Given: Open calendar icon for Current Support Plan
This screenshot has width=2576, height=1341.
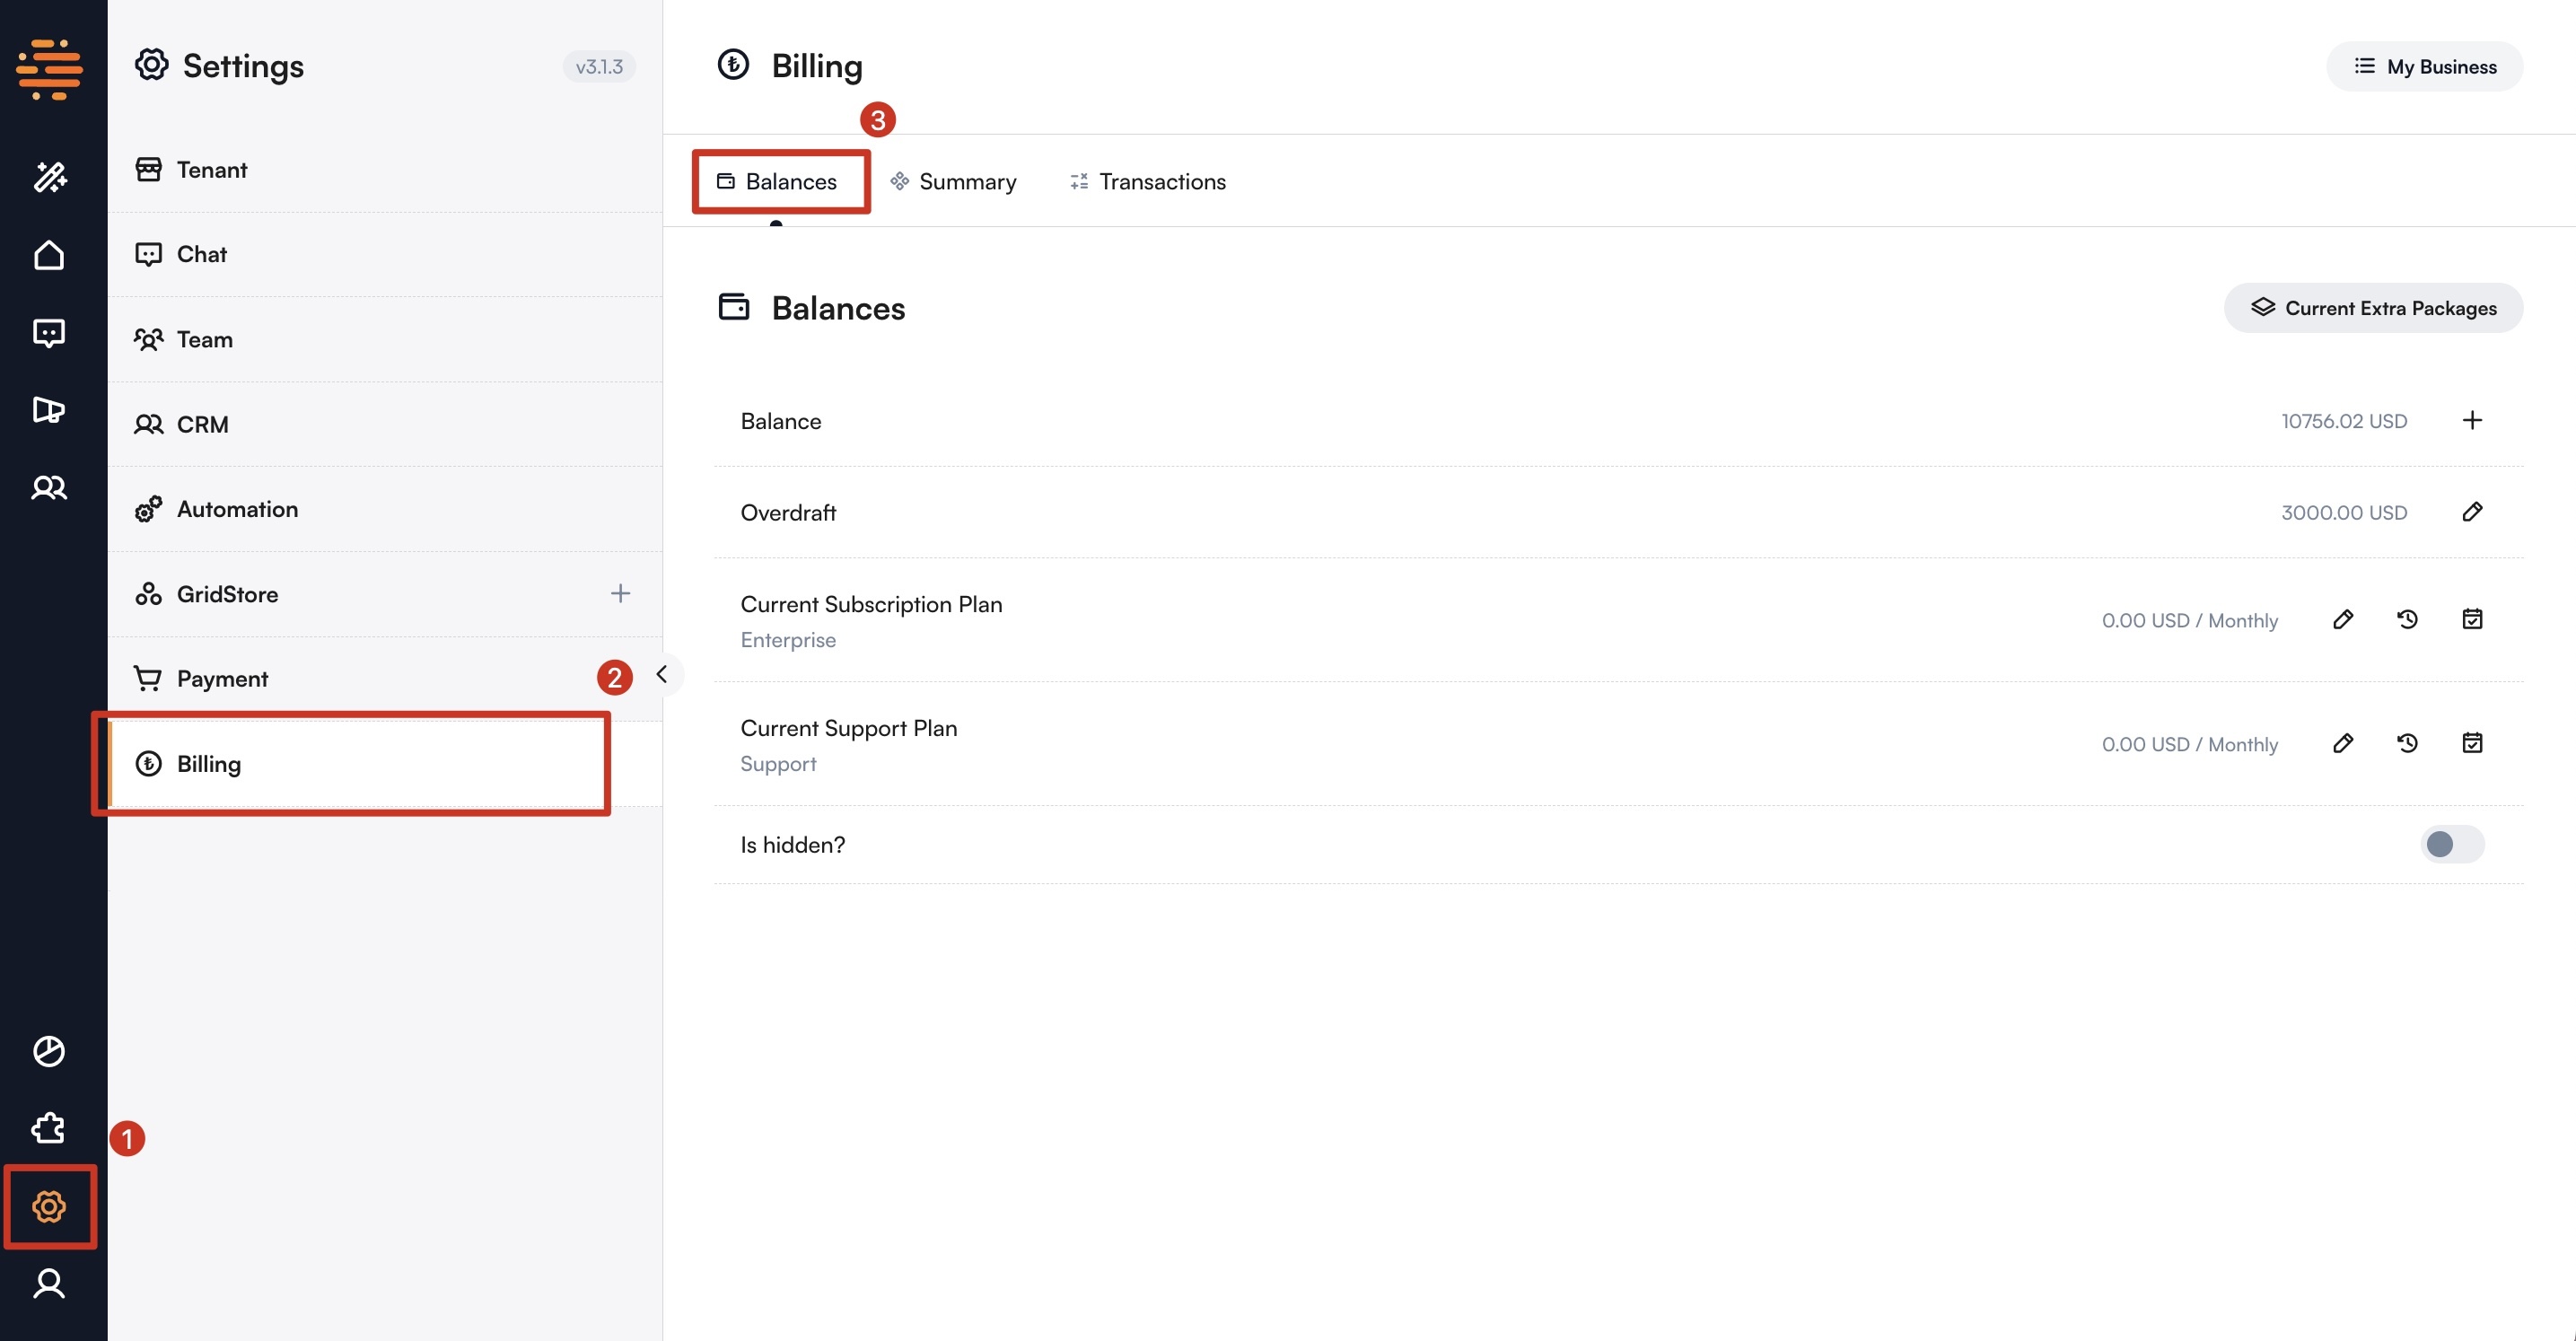Looking at the screenshot, I should click(2471, 743).
